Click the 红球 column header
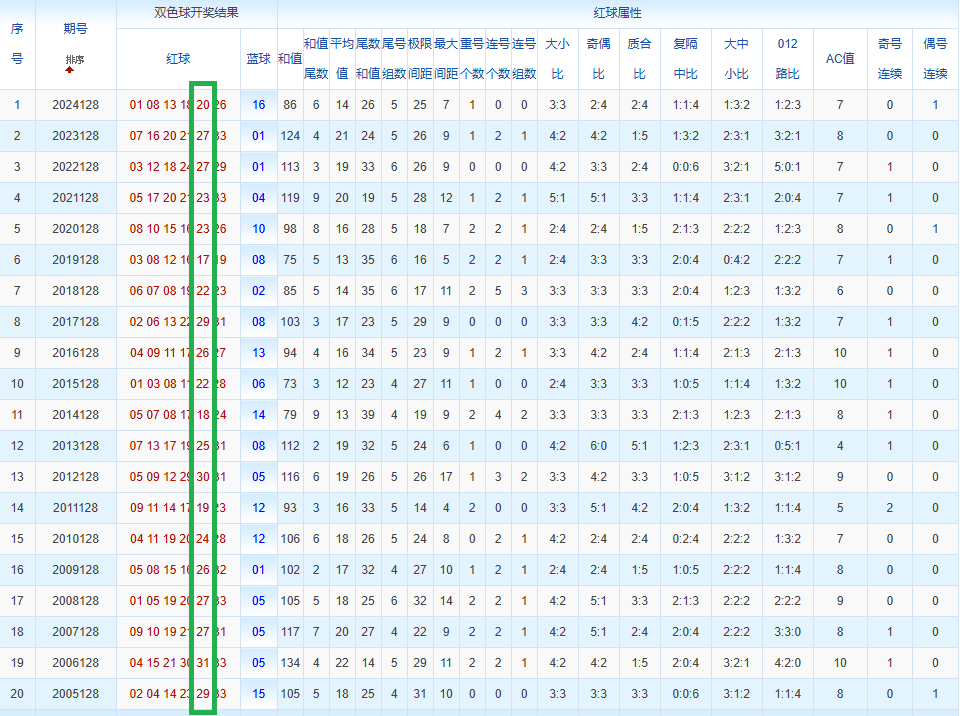 point(178,59)
